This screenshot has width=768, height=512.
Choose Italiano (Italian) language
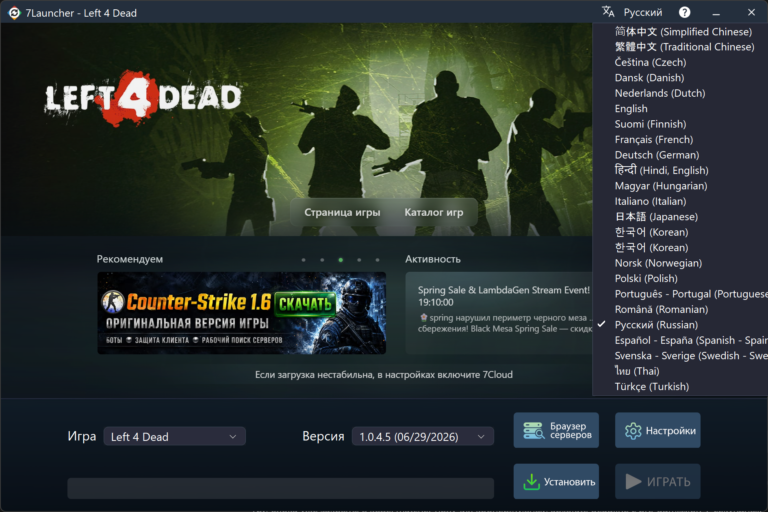[650, 201]
